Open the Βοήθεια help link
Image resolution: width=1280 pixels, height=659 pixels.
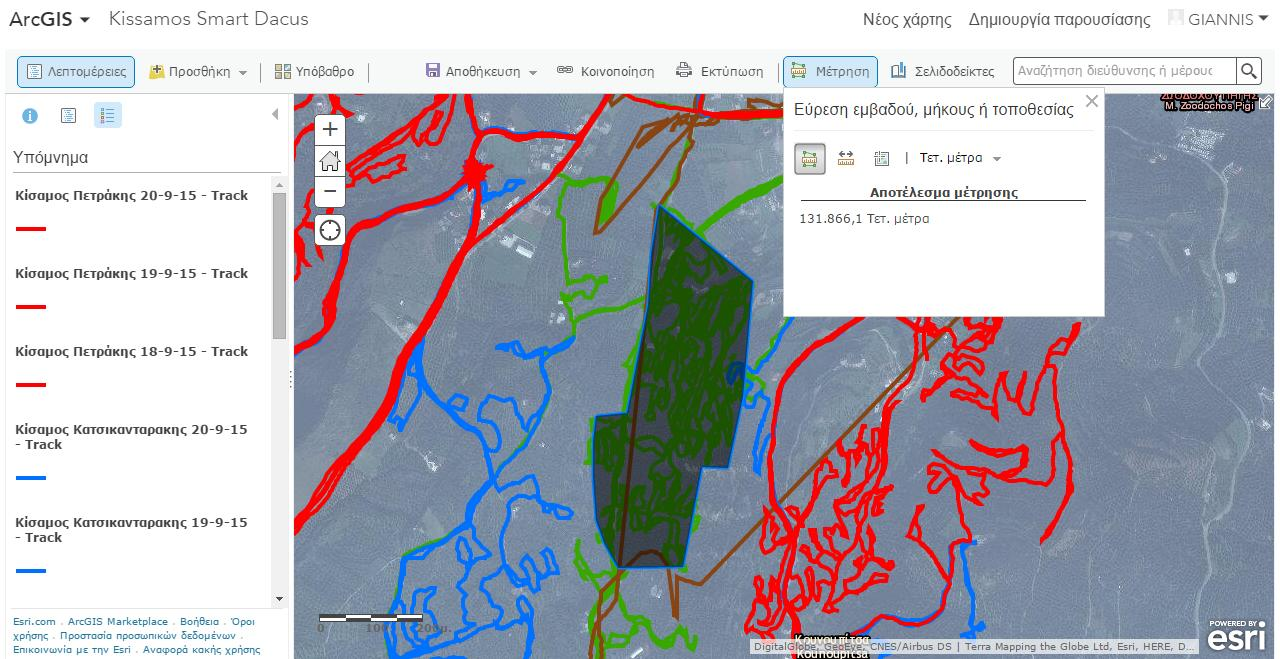[x=199, y=622]
